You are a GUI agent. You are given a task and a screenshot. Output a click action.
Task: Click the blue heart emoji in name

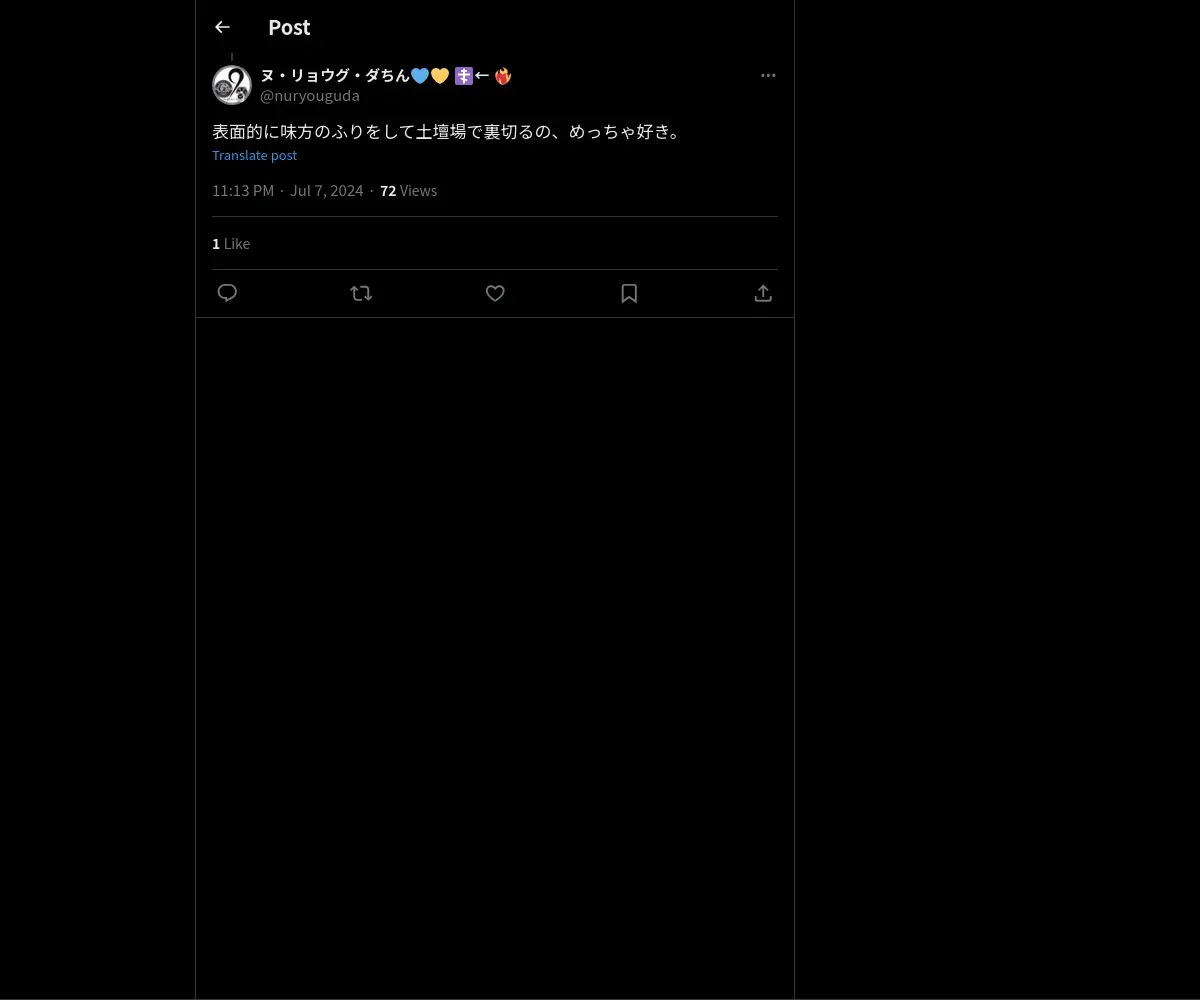(x=420, y=75)
